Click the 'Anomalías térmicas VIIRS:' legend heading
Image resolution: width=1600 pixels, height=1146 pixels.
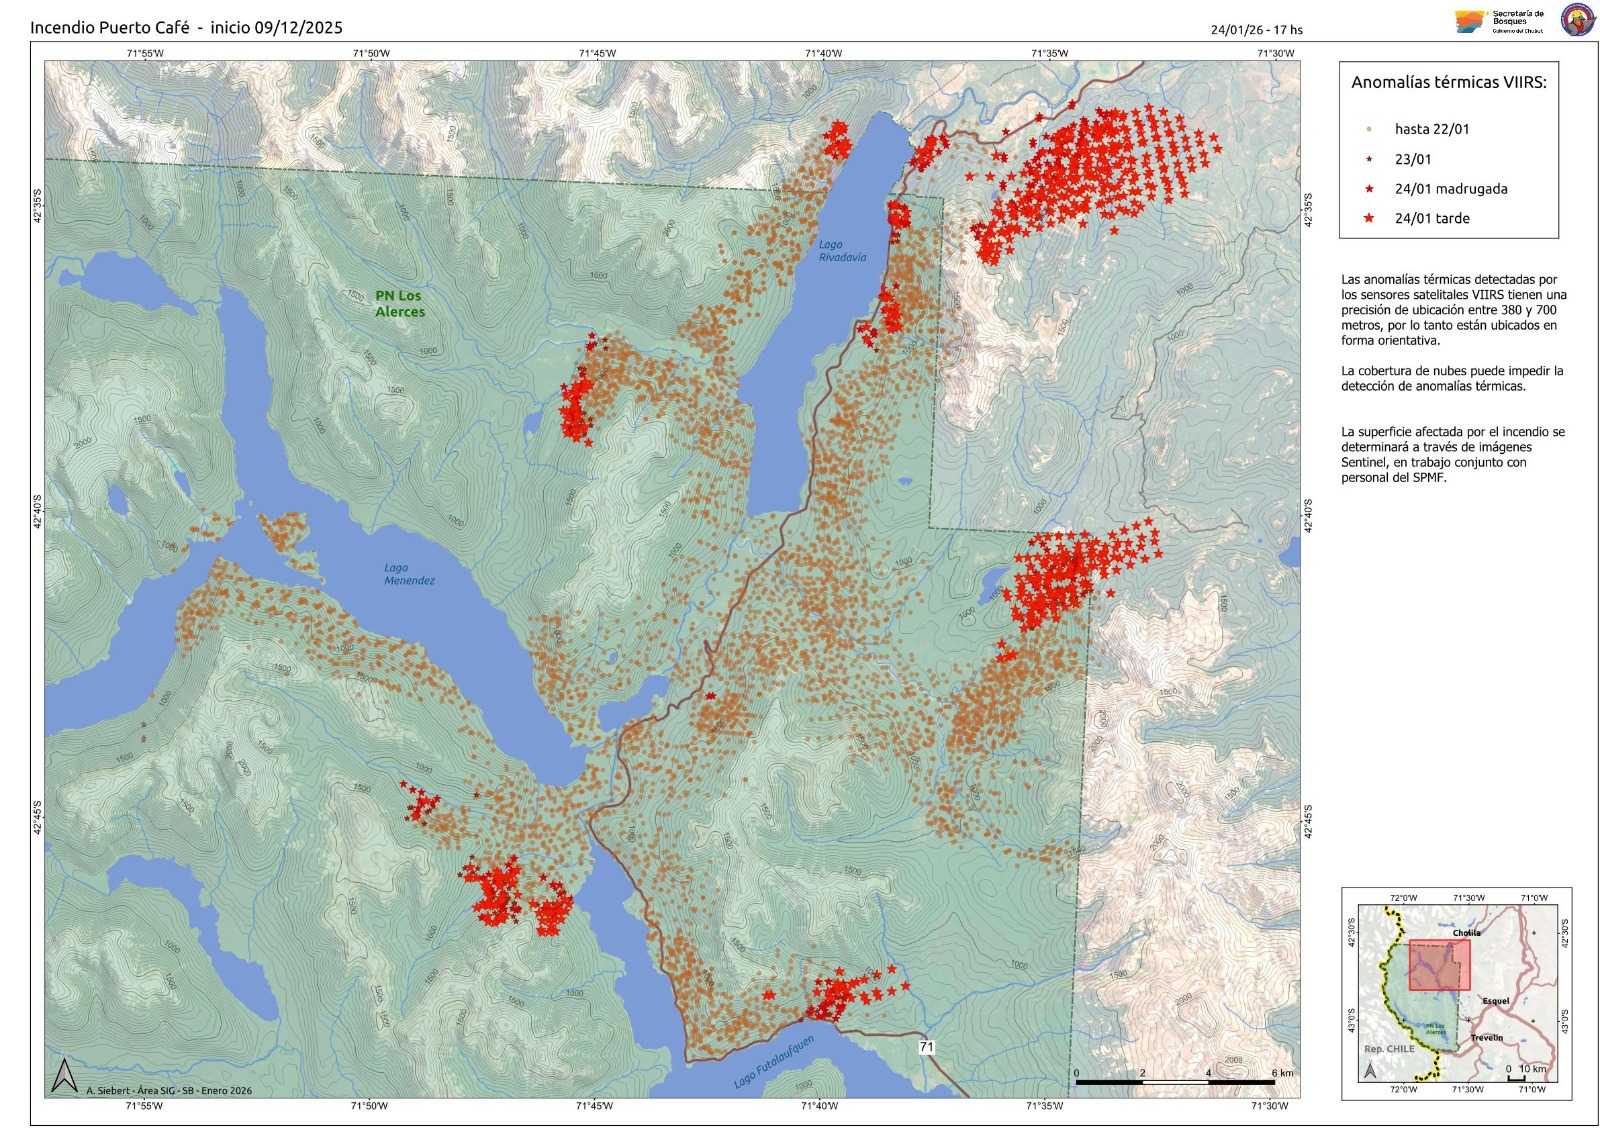(x=1448, y=83)
